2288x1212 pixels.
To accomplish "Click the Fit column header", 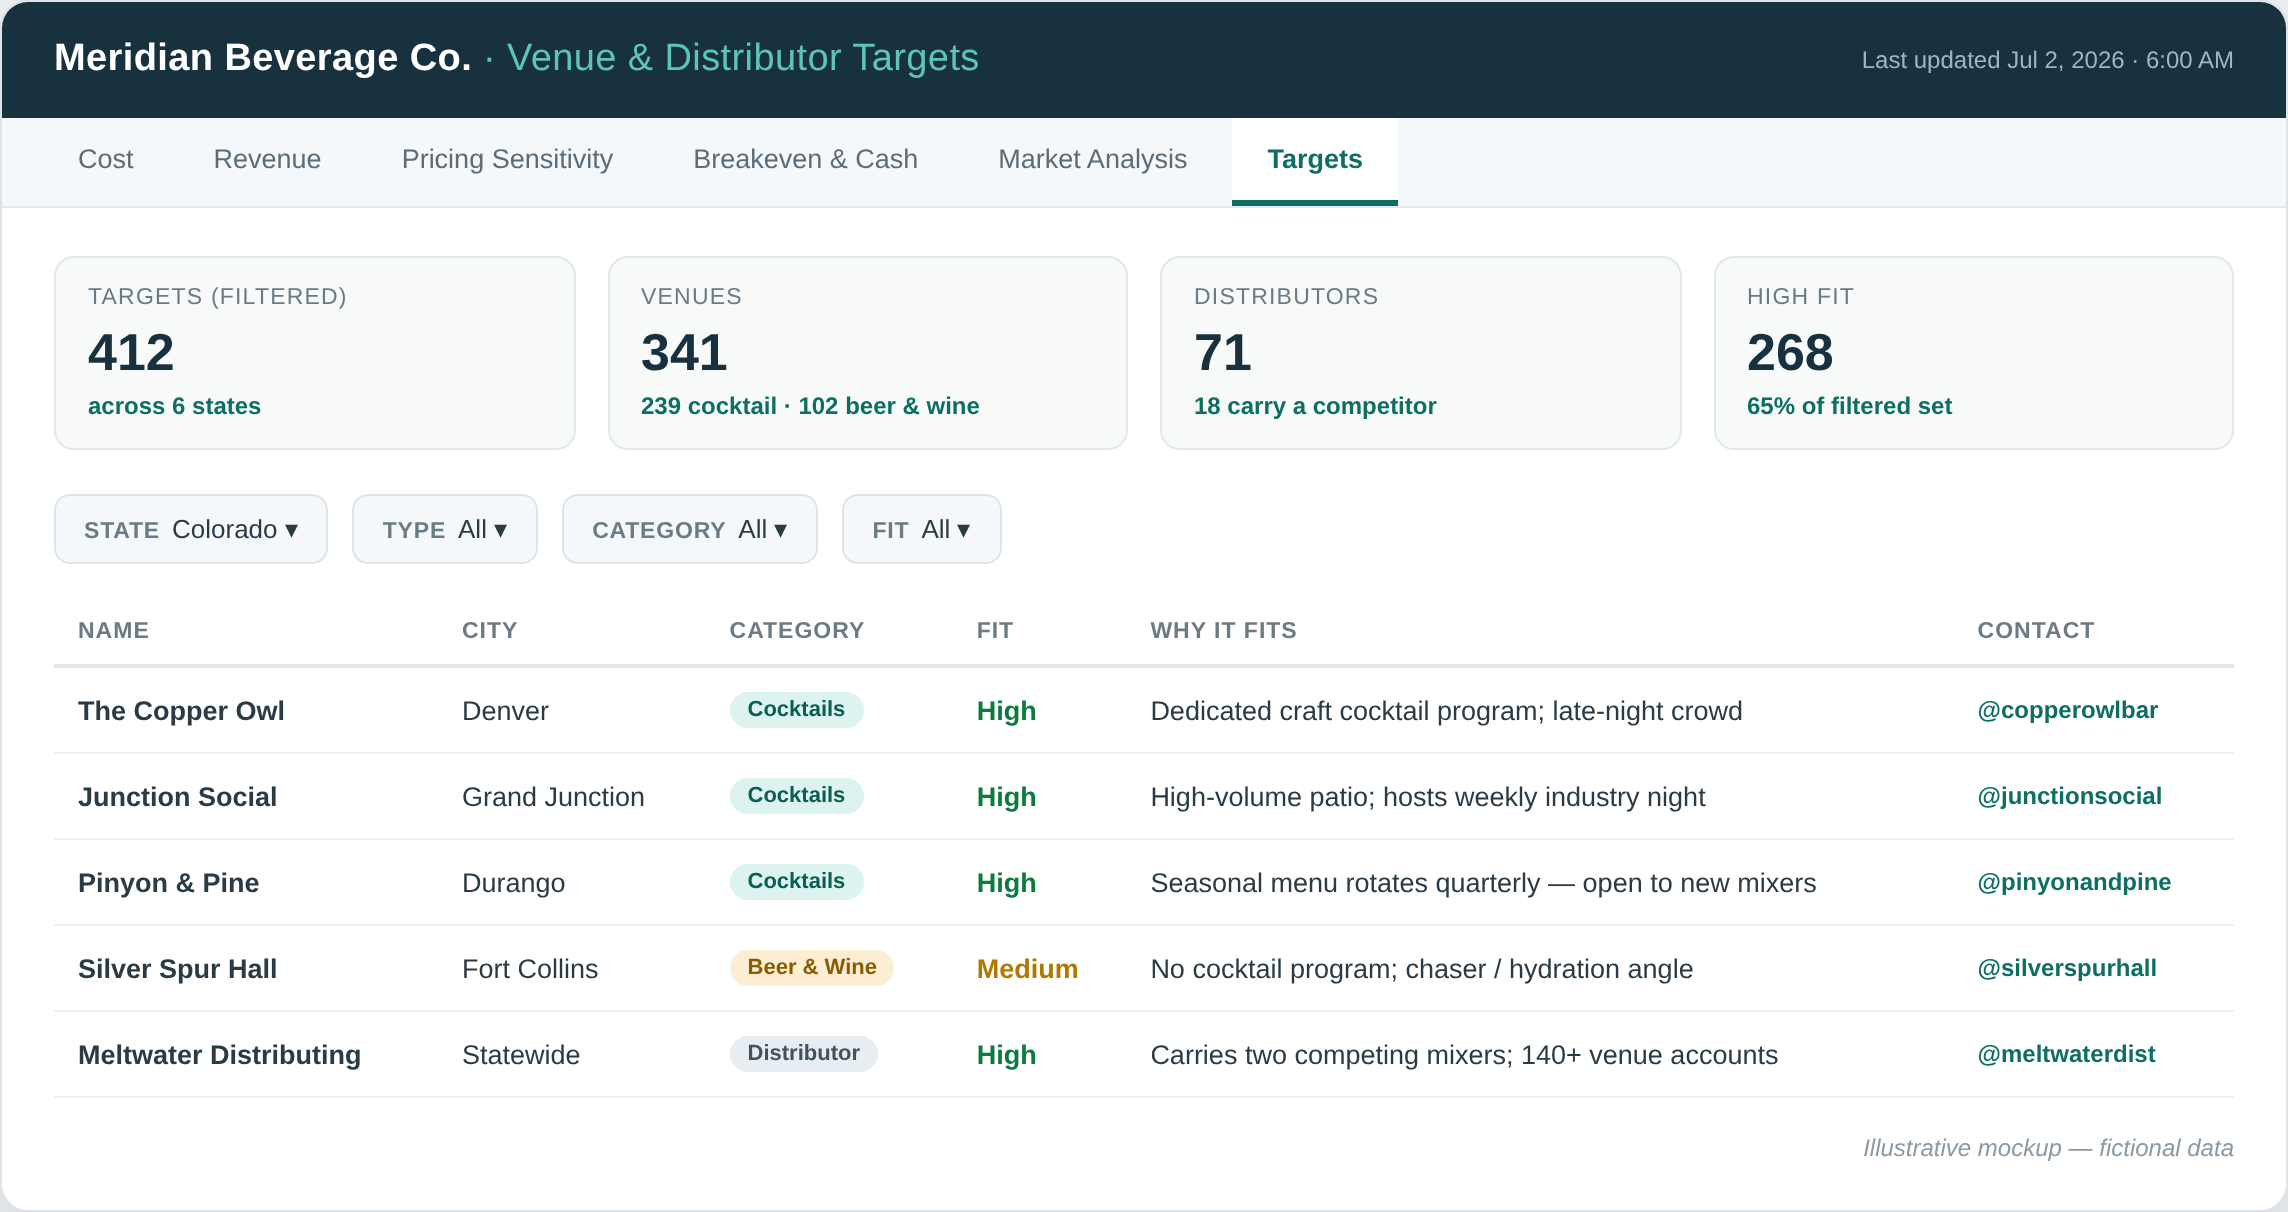I will coord(995,630).
